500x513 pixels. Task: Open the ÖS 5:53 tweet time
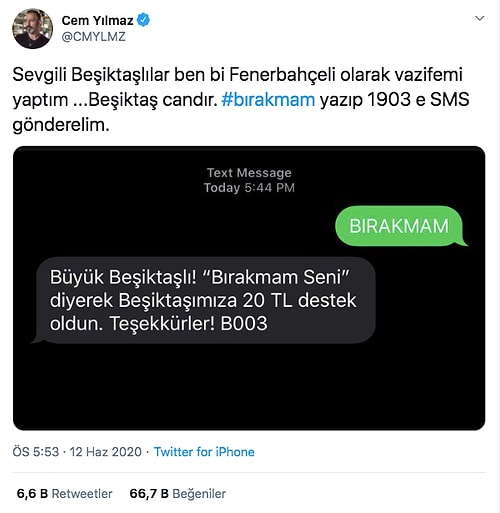[36, 452]
